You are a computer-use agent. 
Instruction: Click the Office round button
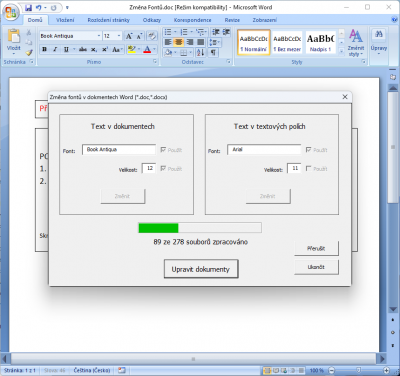tap(10, 12)
